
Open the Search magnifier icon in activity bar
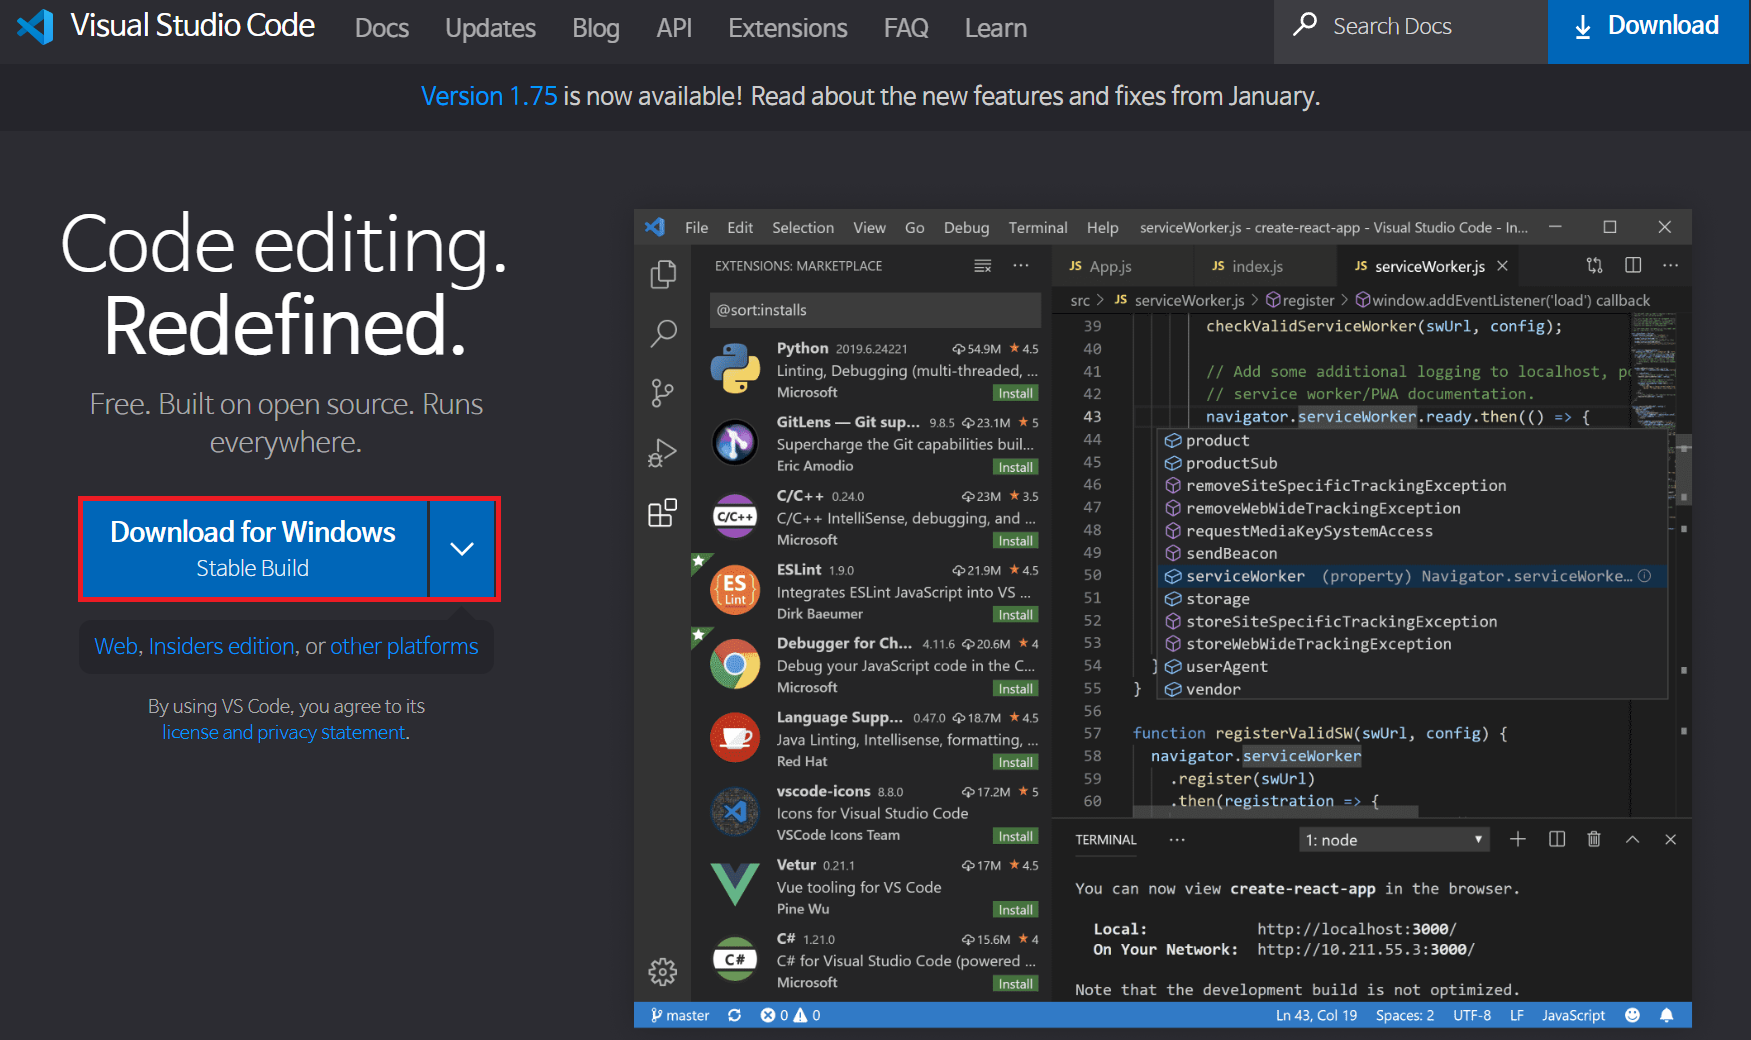663,333
